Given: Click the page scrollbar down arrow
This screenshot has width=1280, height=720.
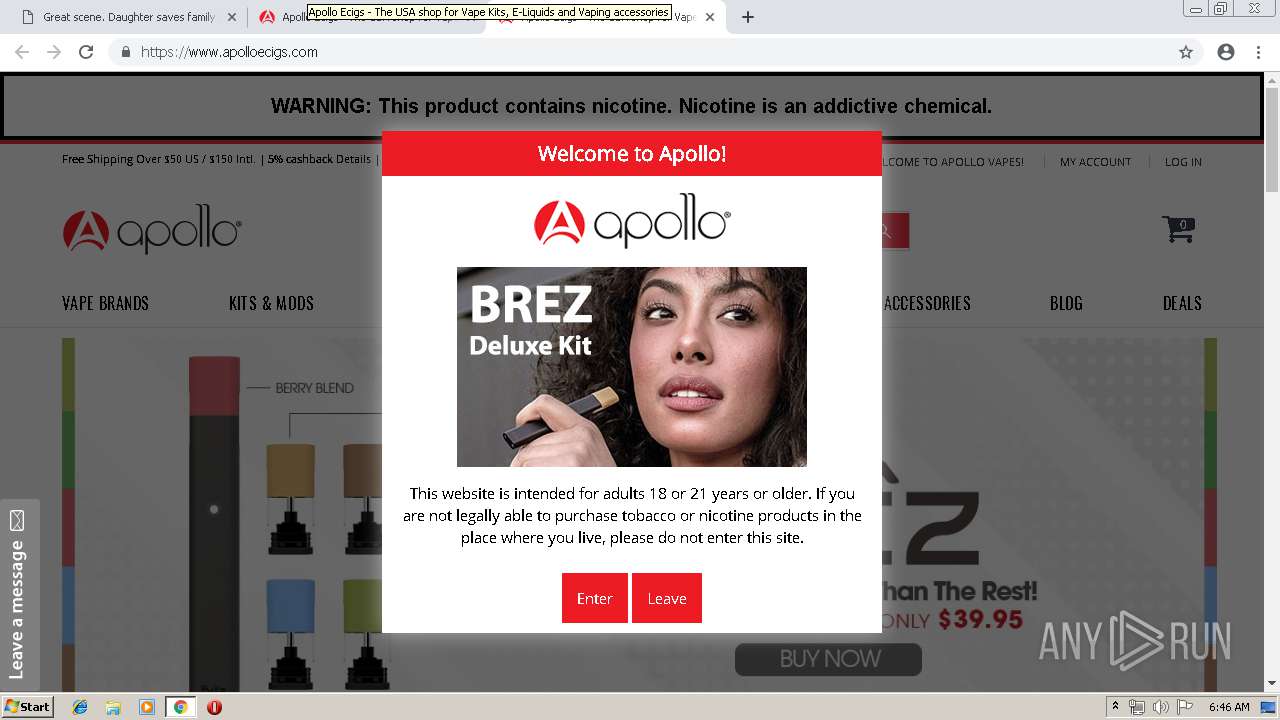Looking at the screenshot, I should [1272, 684].
